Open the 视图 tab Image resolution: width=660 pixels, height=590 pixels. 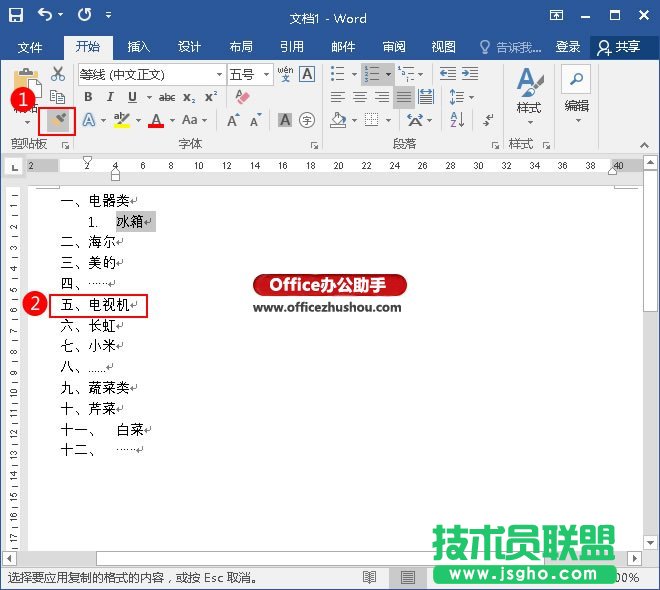(444, 46)
